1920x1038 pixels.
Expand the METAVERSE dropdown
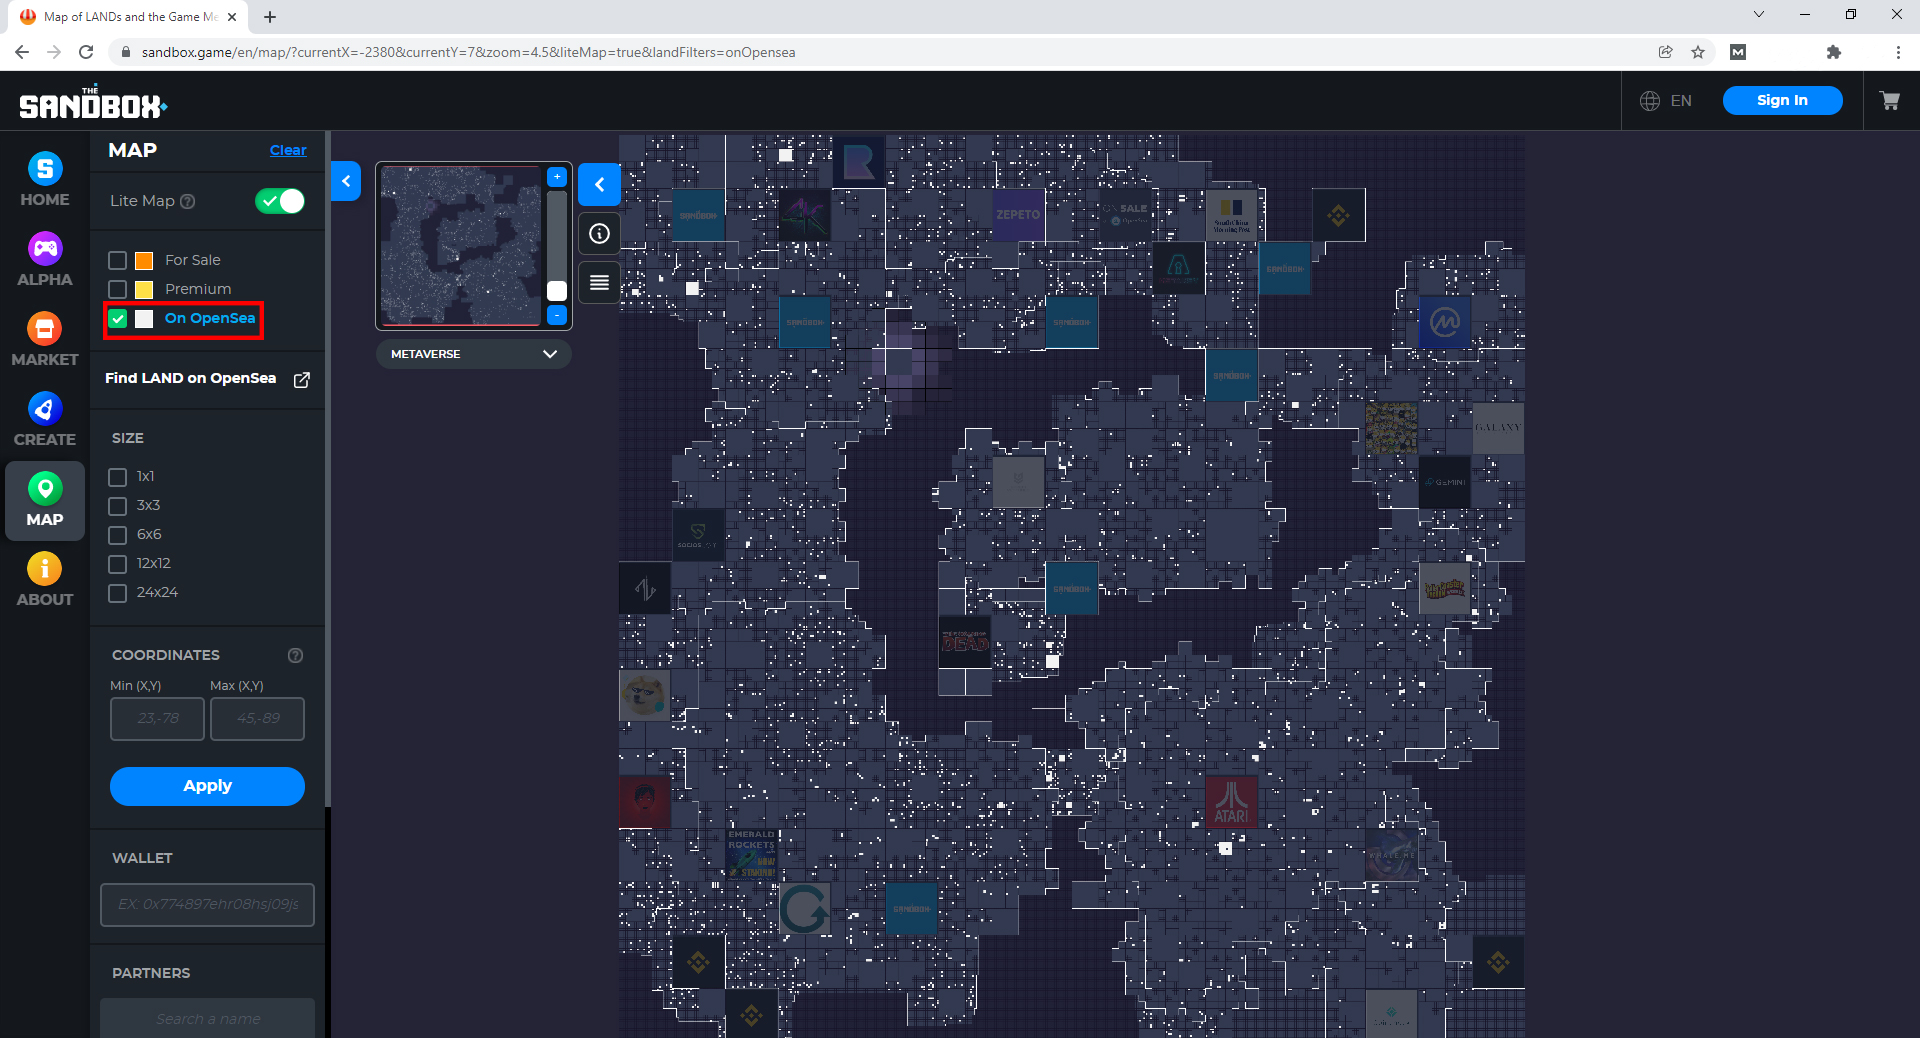473,354
